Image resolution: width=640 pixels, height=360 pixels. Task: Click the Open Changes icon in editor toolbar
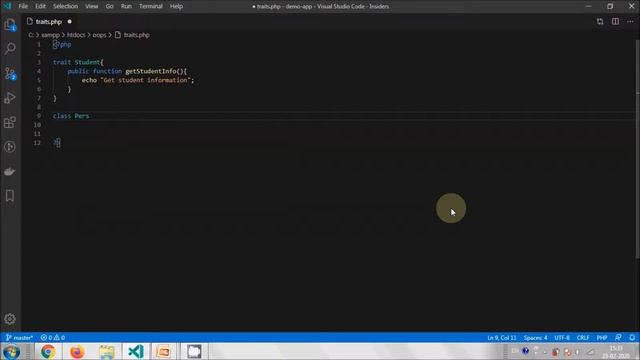point(600,22)
